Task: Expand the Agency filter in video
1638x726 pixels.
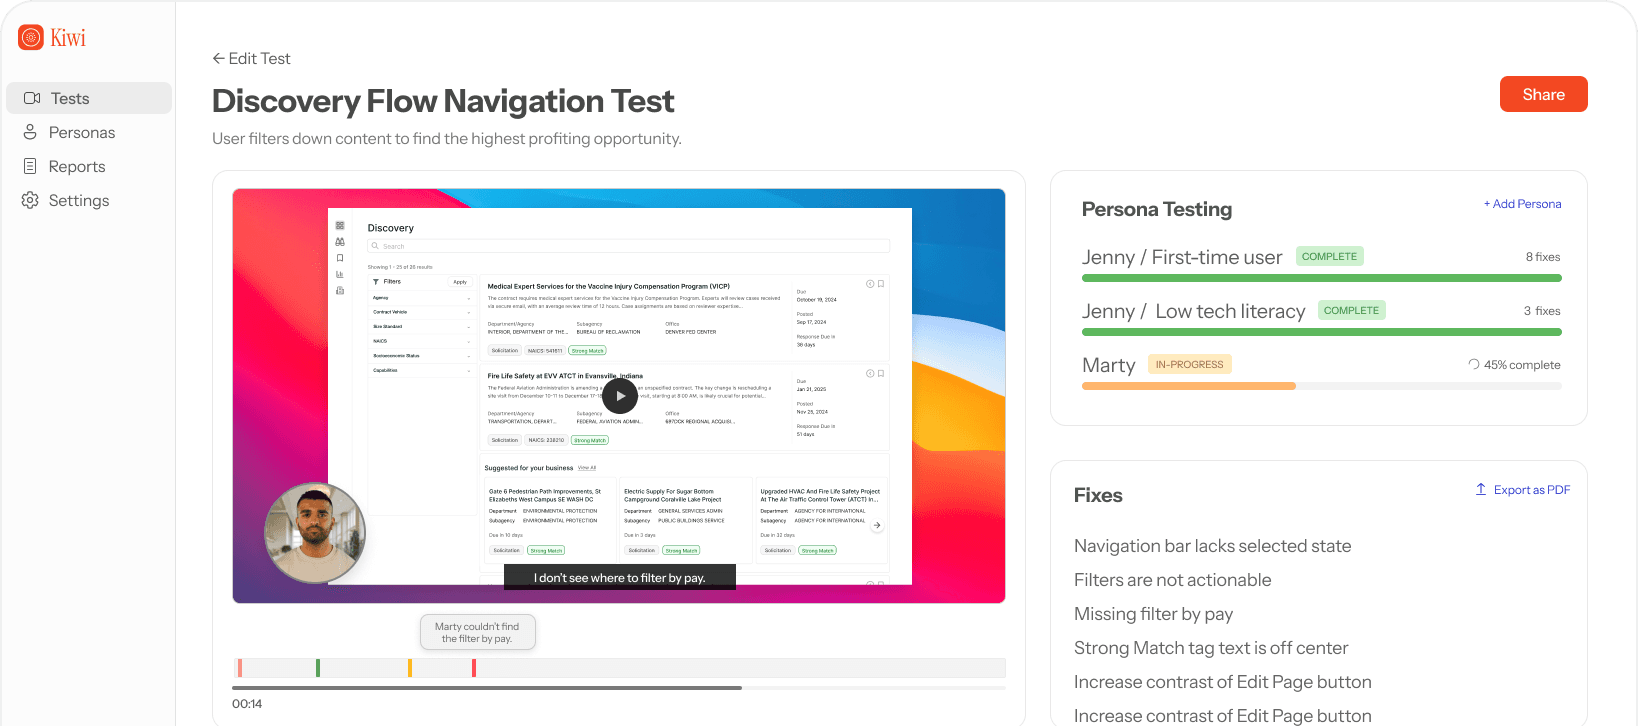Action: click(420, 298)
